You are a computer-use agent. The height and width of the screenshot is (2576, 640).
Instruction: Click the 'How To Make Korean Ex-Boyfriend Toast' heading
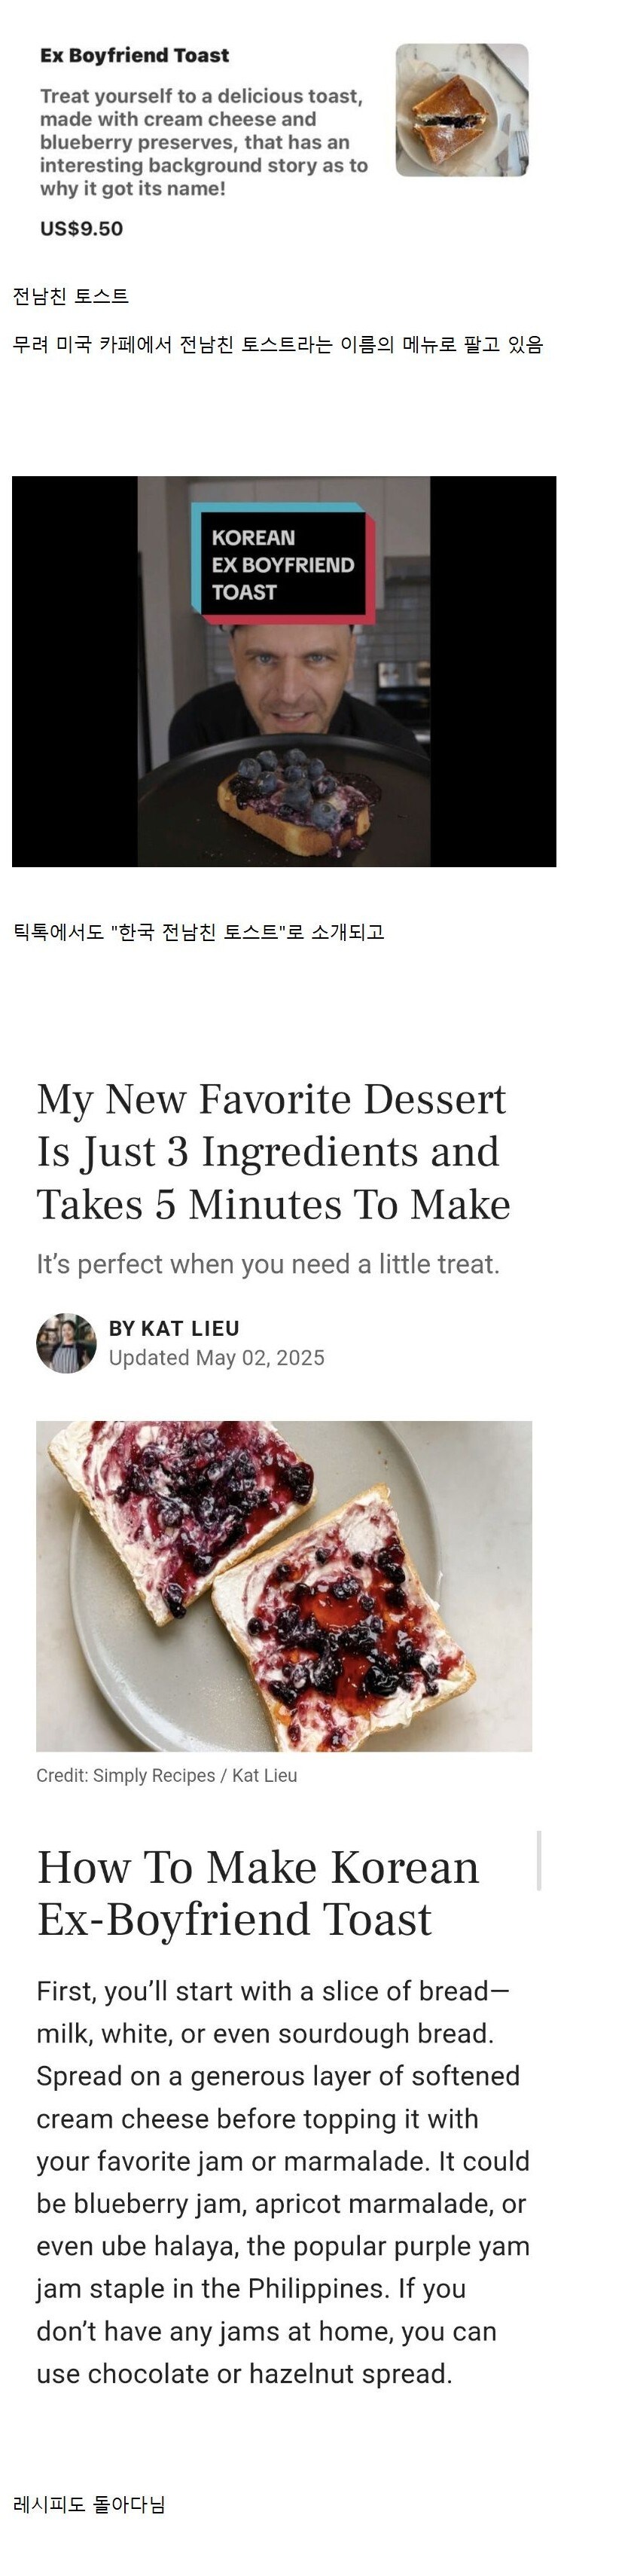258,1893
